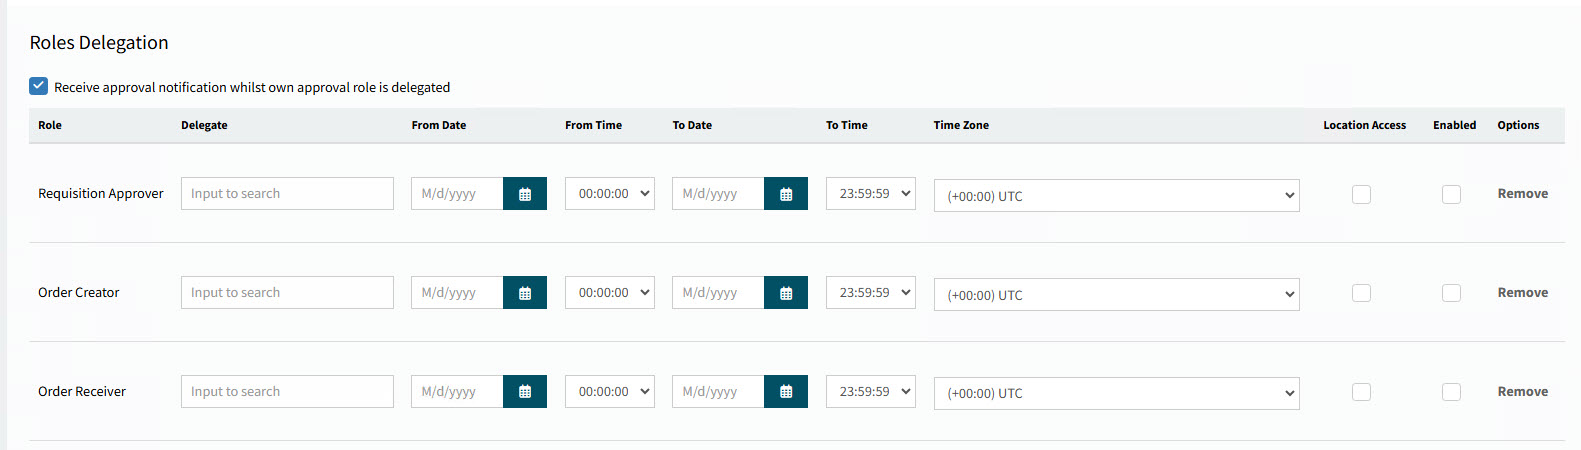Image resolution: width=1581 pixels, height=450 pixels.
Task: Expand To Time dropdown for Order Creator
Action: [870, 293]
